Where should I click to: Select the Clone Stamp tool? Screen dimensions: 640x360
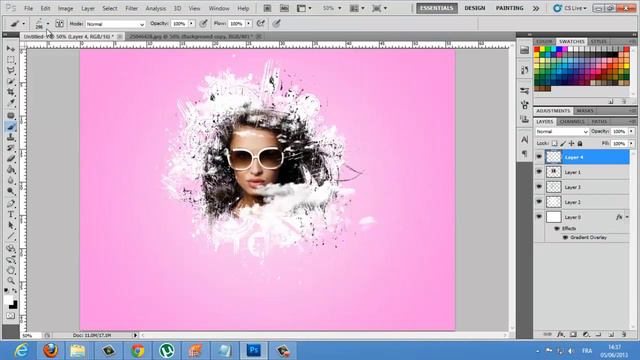(x=11, y=138)
